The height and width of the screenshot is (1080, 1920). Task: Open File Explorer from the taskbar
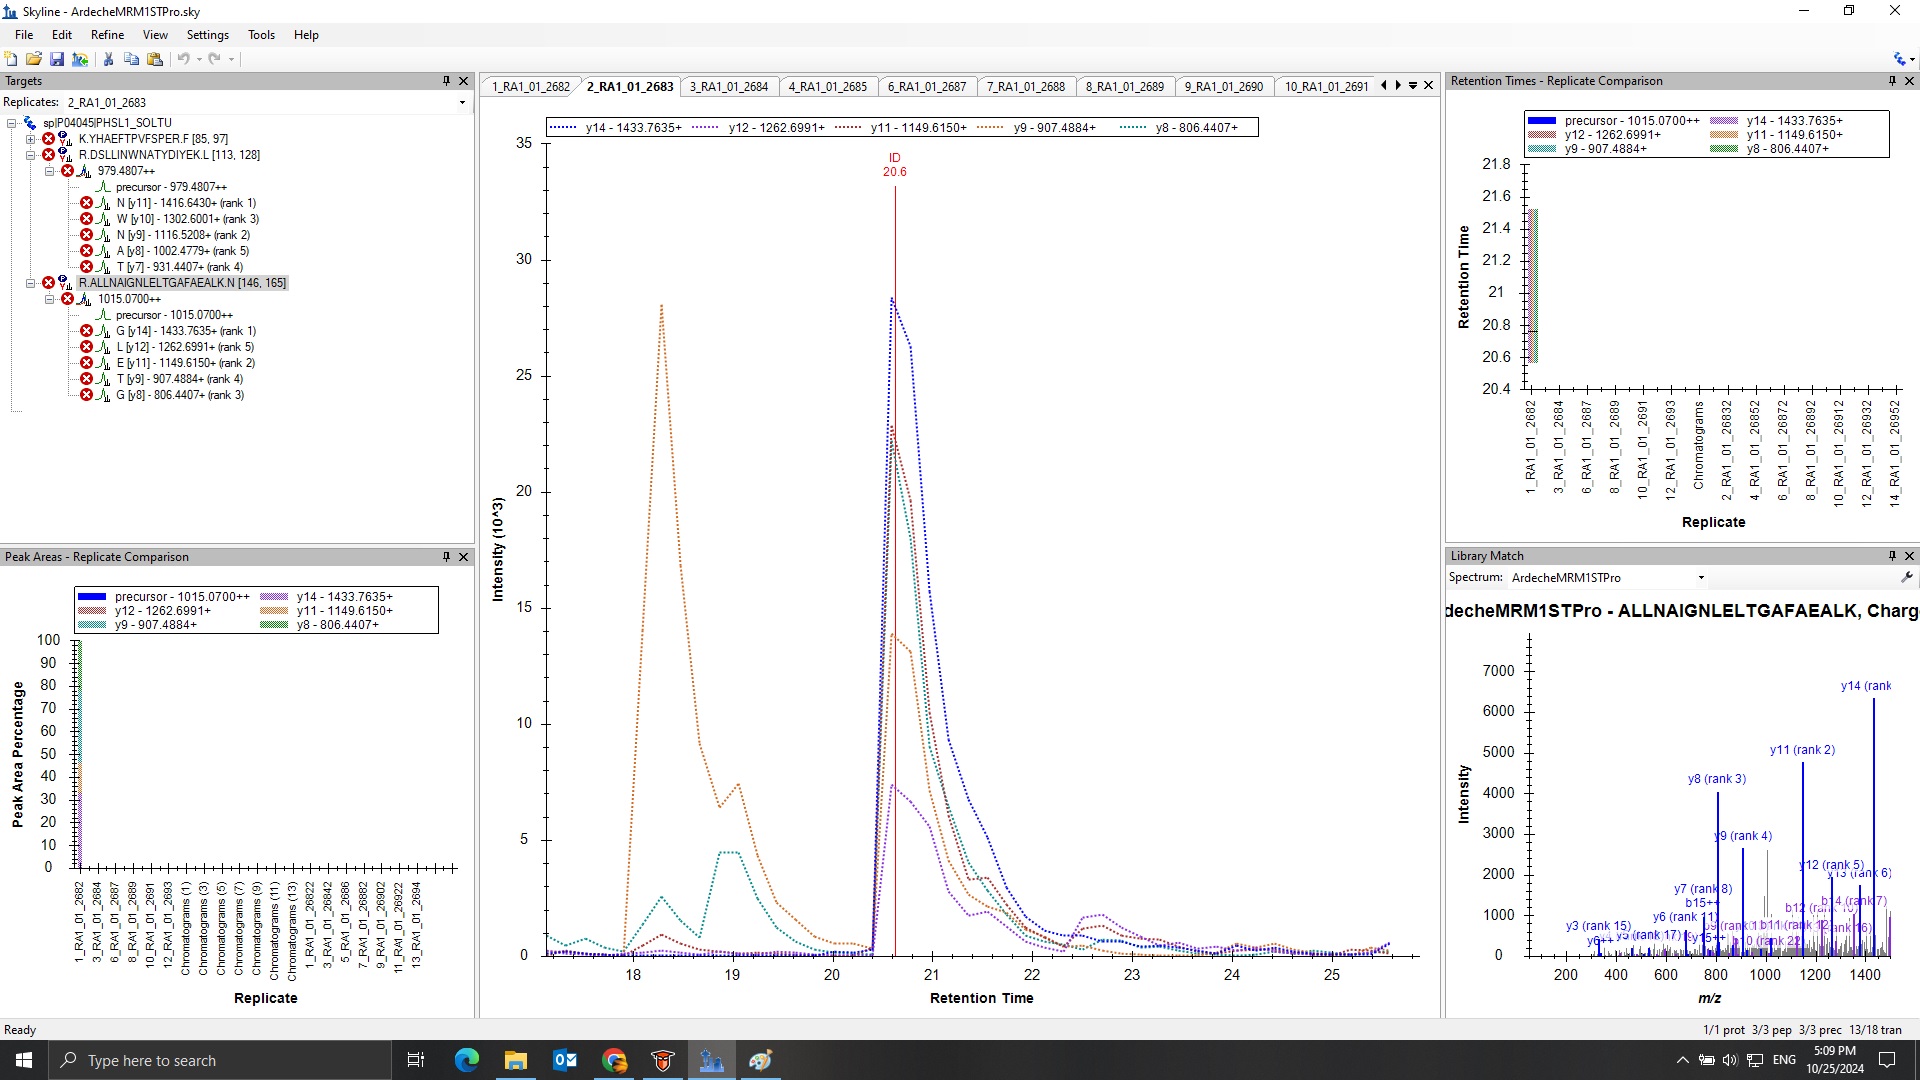(x=515, y=1060)
